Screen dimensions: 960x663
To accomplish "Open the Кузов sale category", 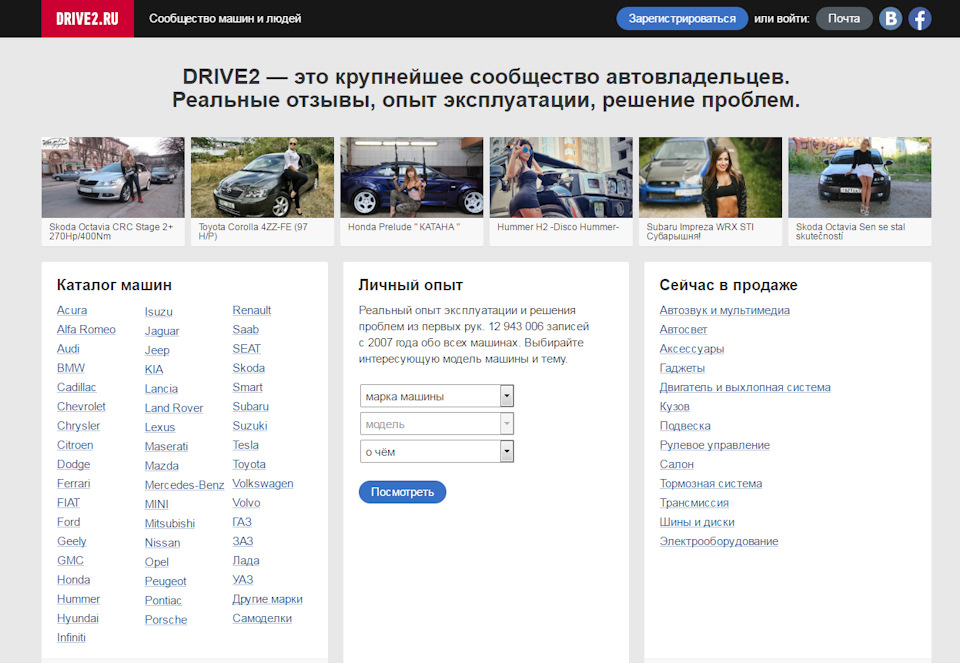I will pos(675,406).
